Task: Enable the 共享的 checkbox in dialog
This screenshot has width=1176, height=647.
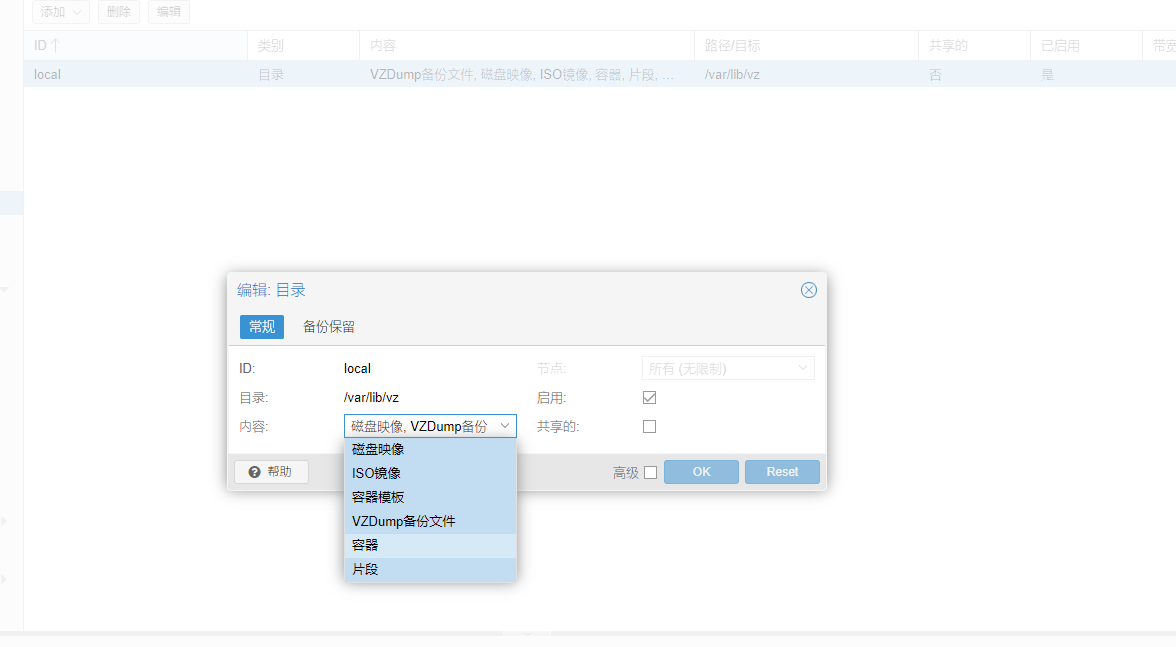Action: [x=649, y=427]
